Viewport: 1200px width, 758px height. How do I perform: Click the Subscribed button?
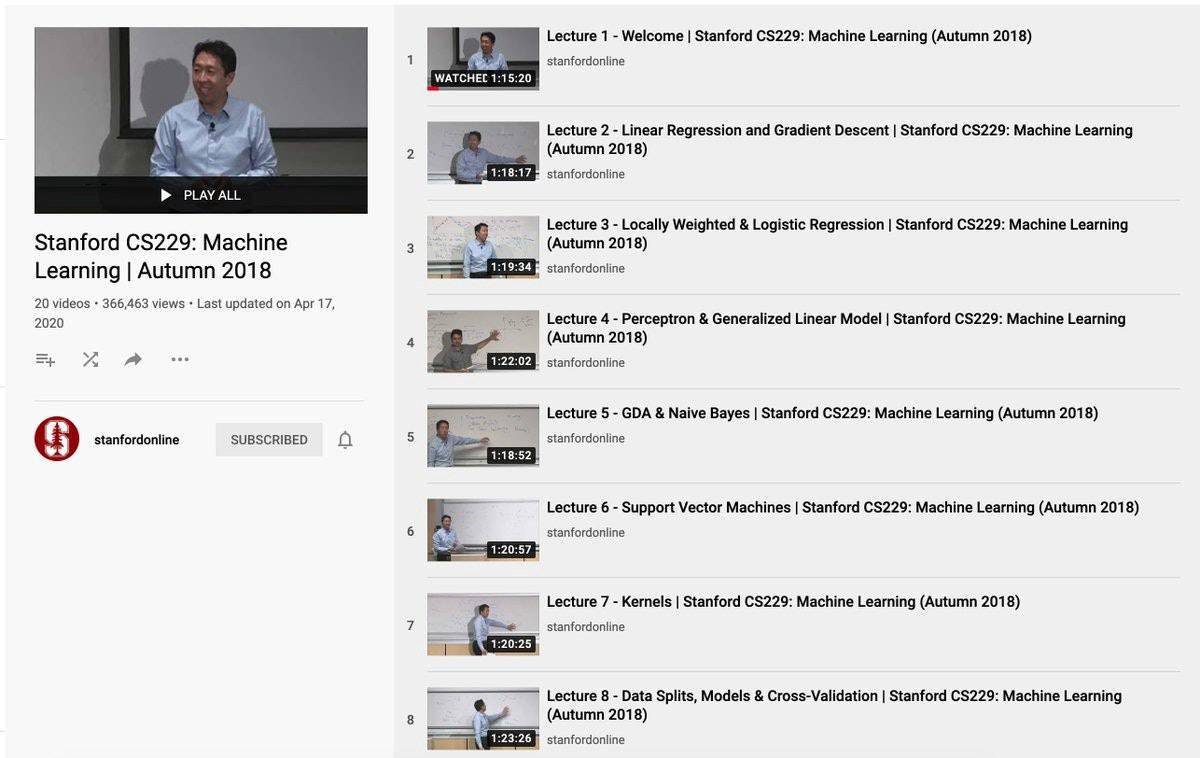[x=269, y=440]
